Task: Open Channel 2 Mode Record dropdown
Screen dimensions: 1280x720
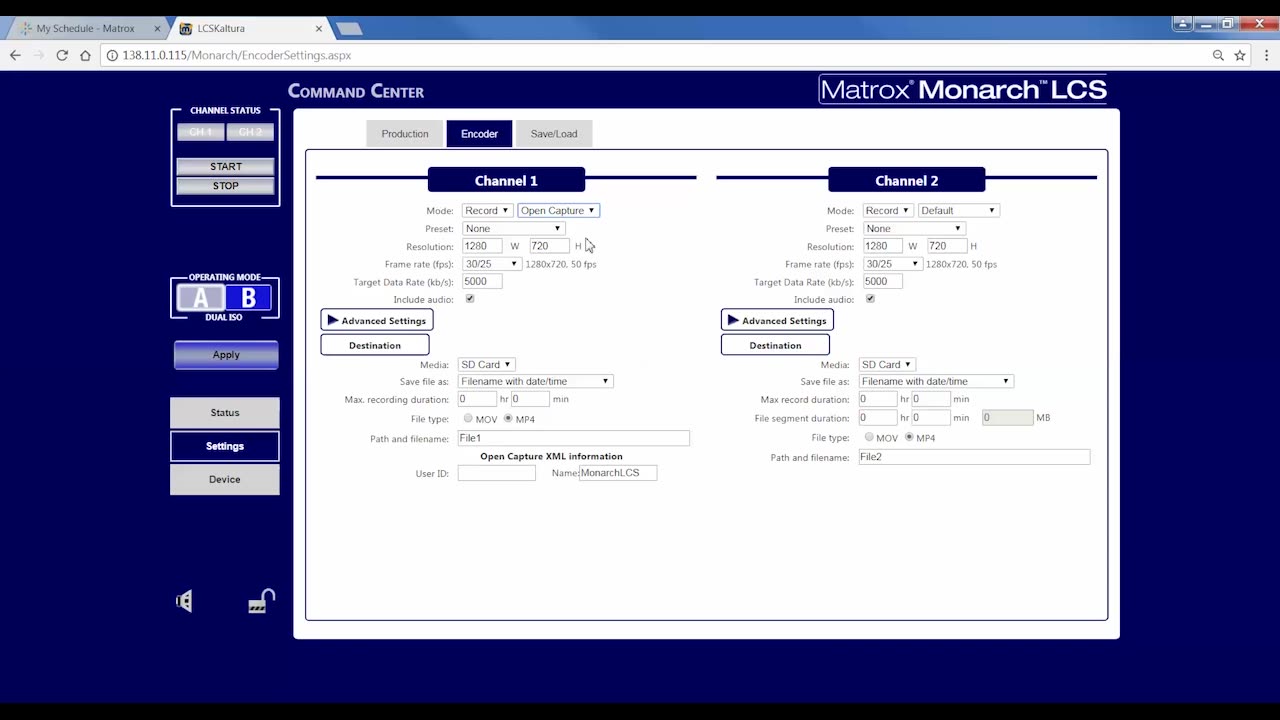Action: pos(888,210)
